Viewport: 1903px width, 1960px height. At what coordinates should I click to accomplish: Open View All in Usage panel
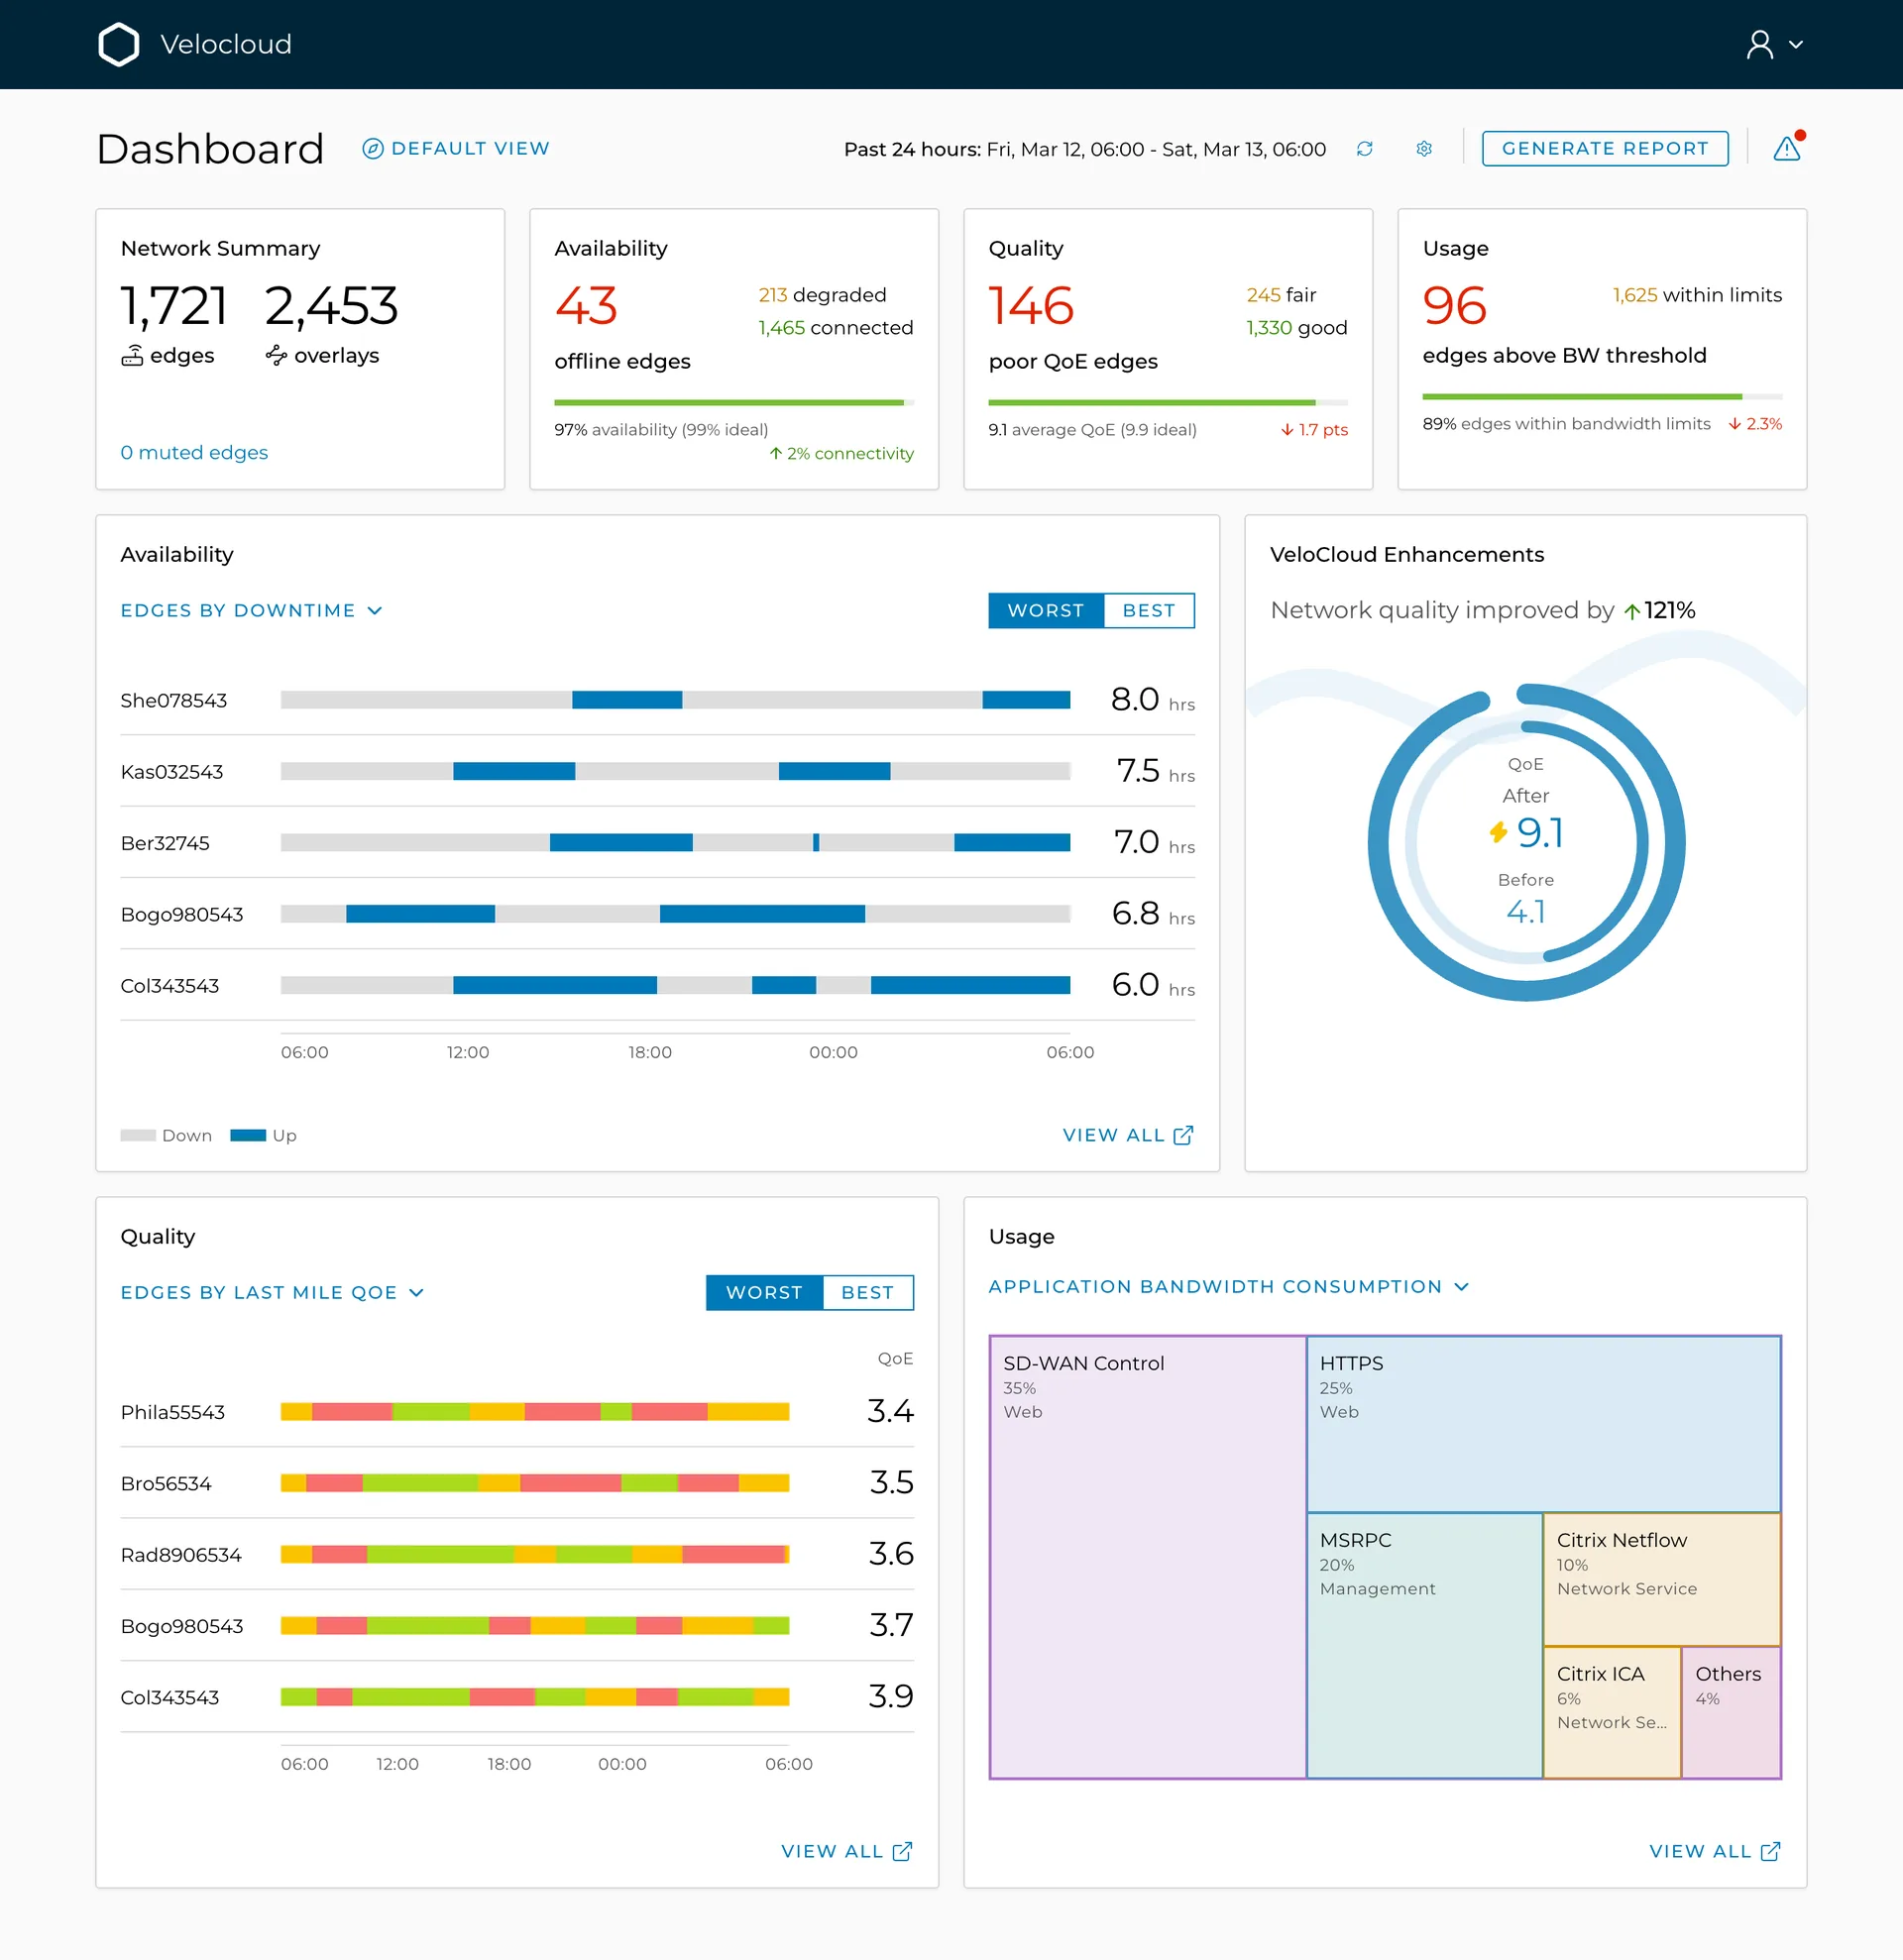1714,1851
